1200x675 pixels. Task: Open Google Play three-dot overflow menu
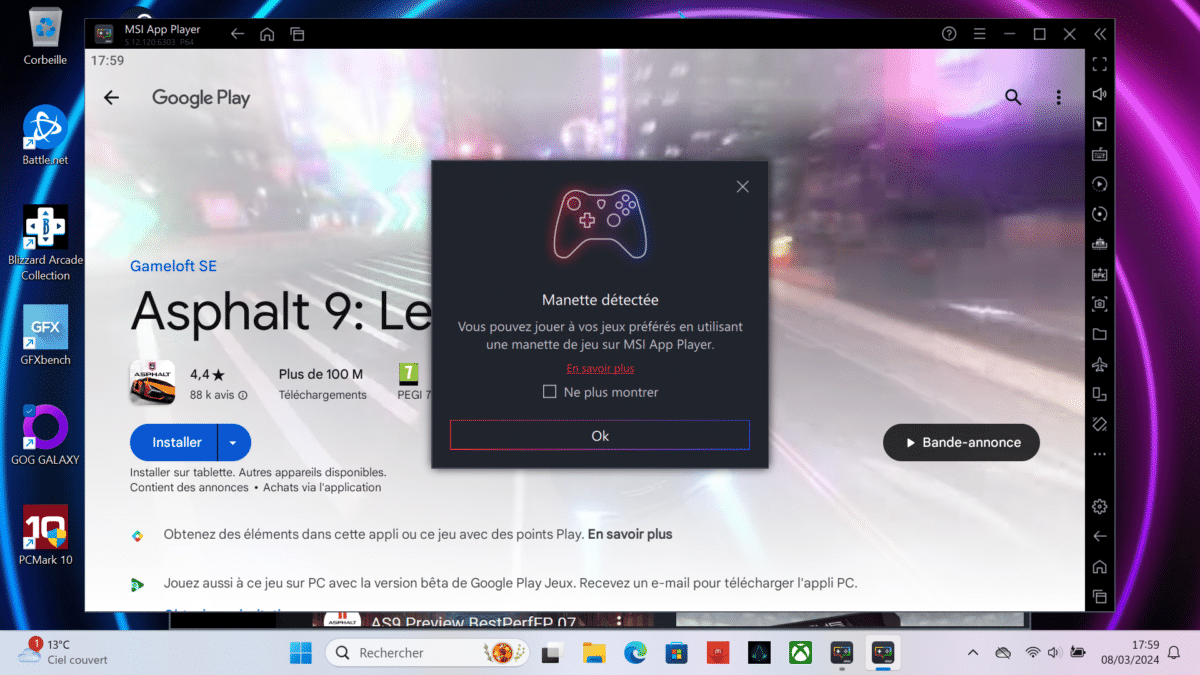click(x=1059, y=98)
